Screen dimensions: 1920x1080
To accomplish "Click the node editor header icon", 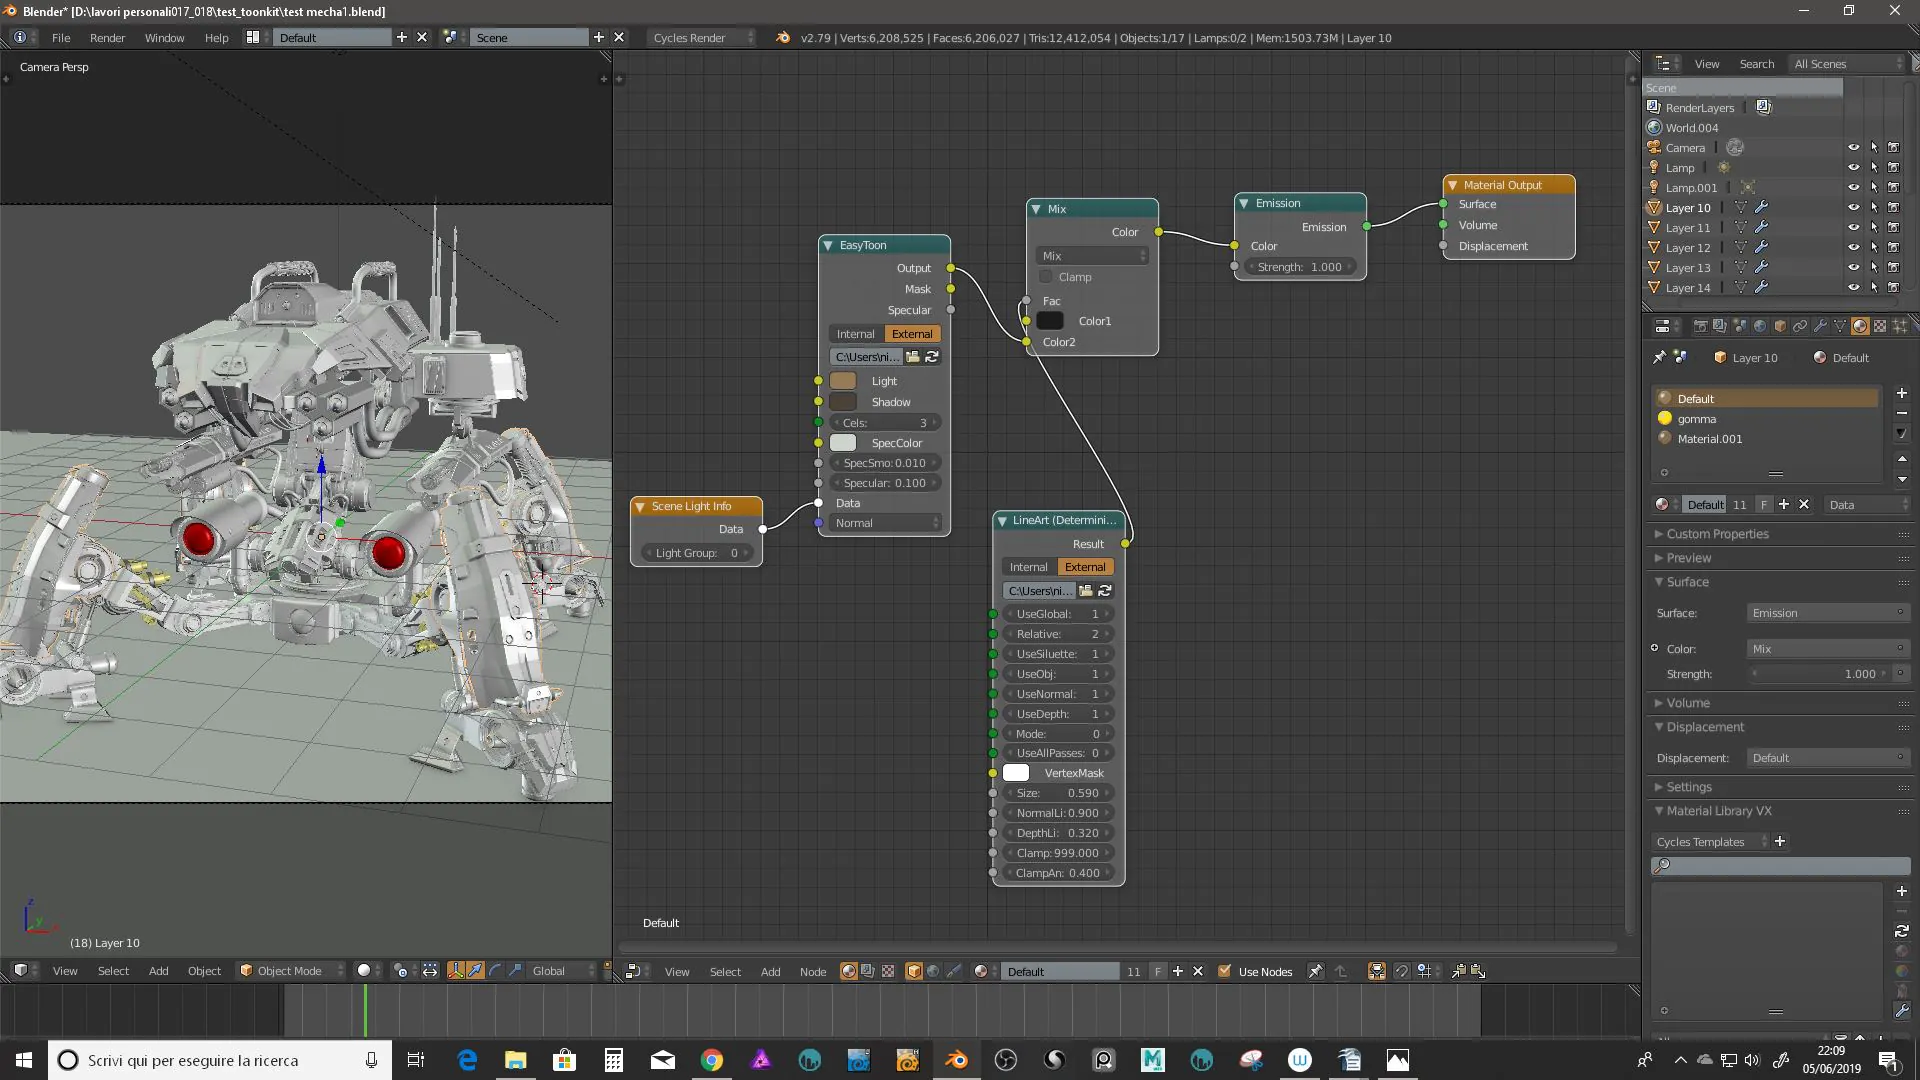I will [632, 971].
